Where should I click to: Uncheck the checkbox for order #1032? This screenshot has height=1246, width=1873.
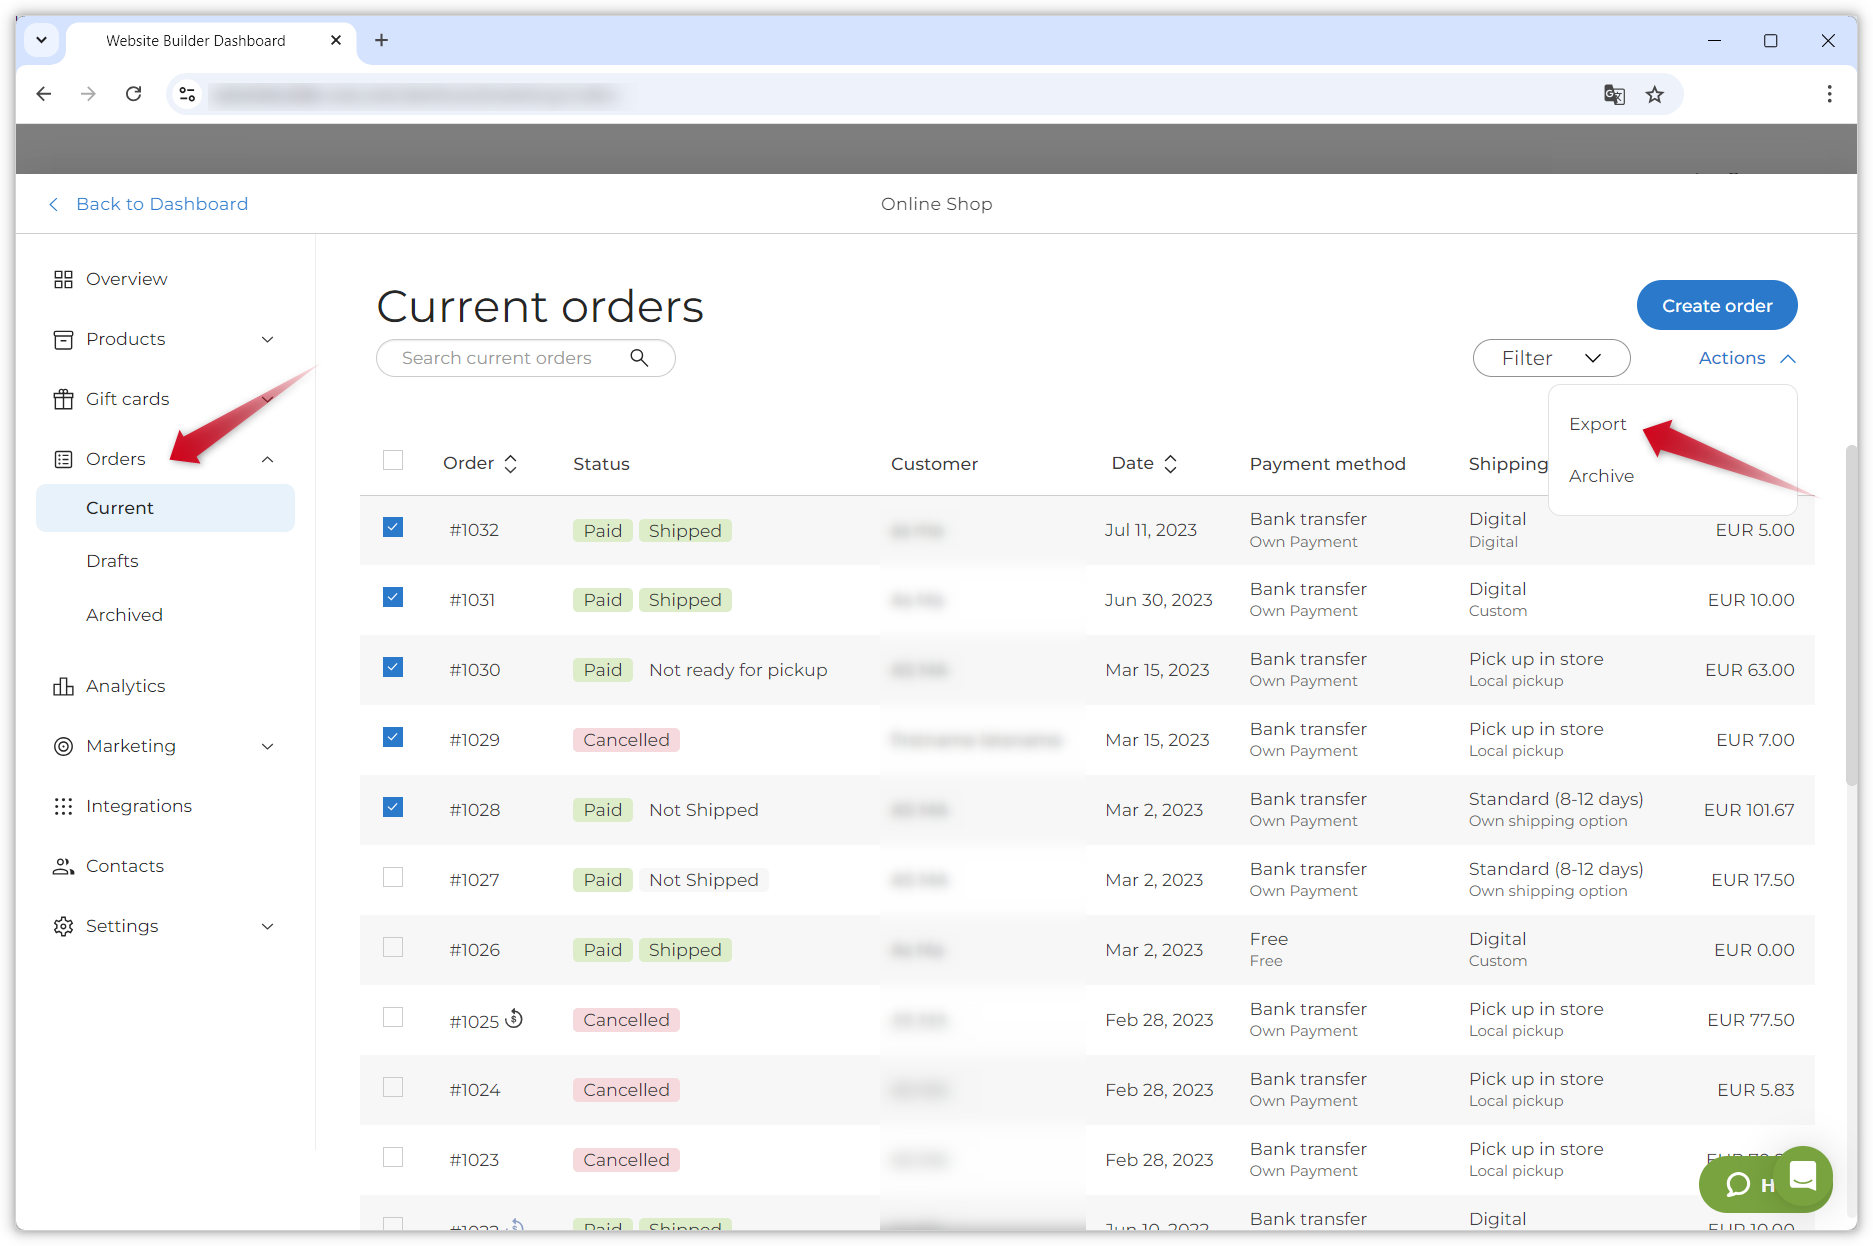[x=393, y=528]
